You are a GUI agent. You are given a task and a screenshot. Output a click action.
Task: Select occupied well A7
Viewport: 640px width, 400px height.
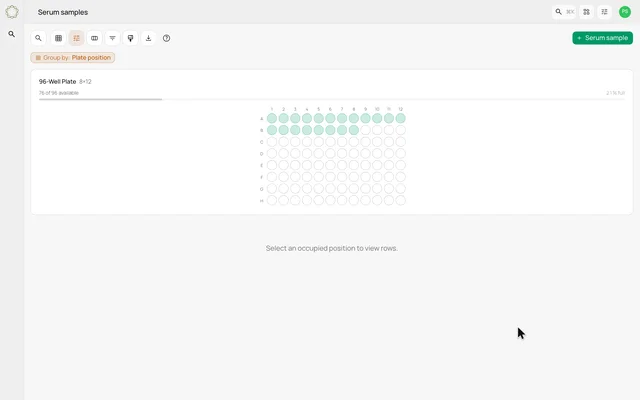[x=342, y=118]
